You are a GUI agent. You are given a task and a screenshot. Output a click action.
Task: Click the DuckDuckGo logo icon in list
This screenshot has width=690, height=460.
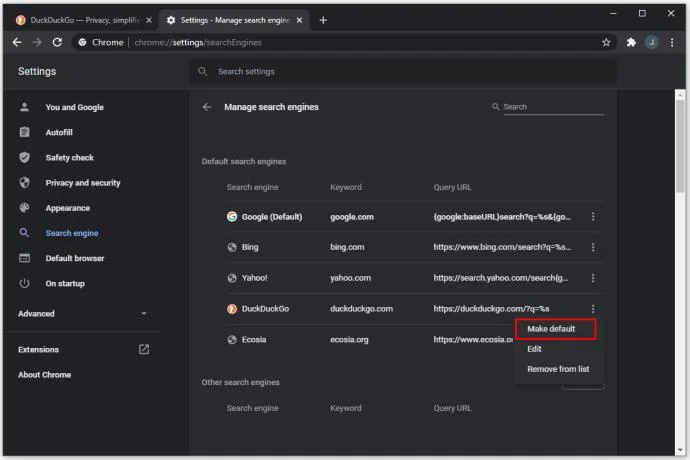[232, 309]
